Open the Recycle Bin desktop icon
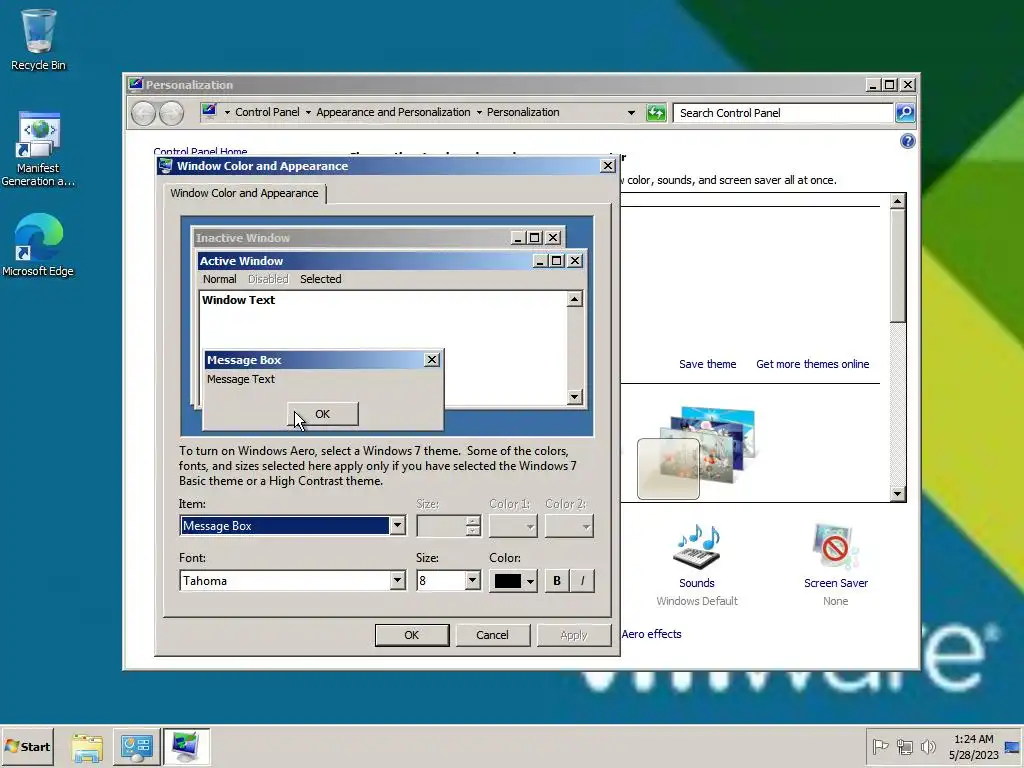Image resolution: width=1024 pixels, height=768 pixels. [38, 39]
